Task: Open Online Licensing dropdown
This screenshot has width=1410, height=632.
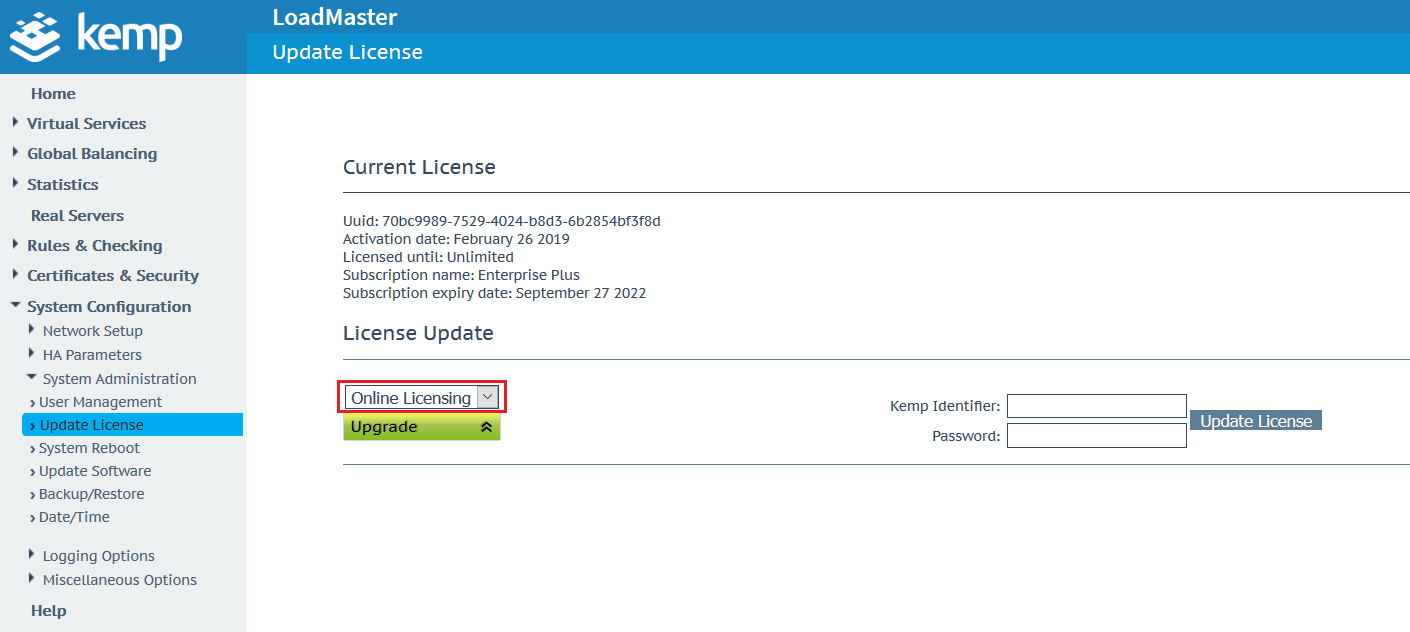Action: 421,398
